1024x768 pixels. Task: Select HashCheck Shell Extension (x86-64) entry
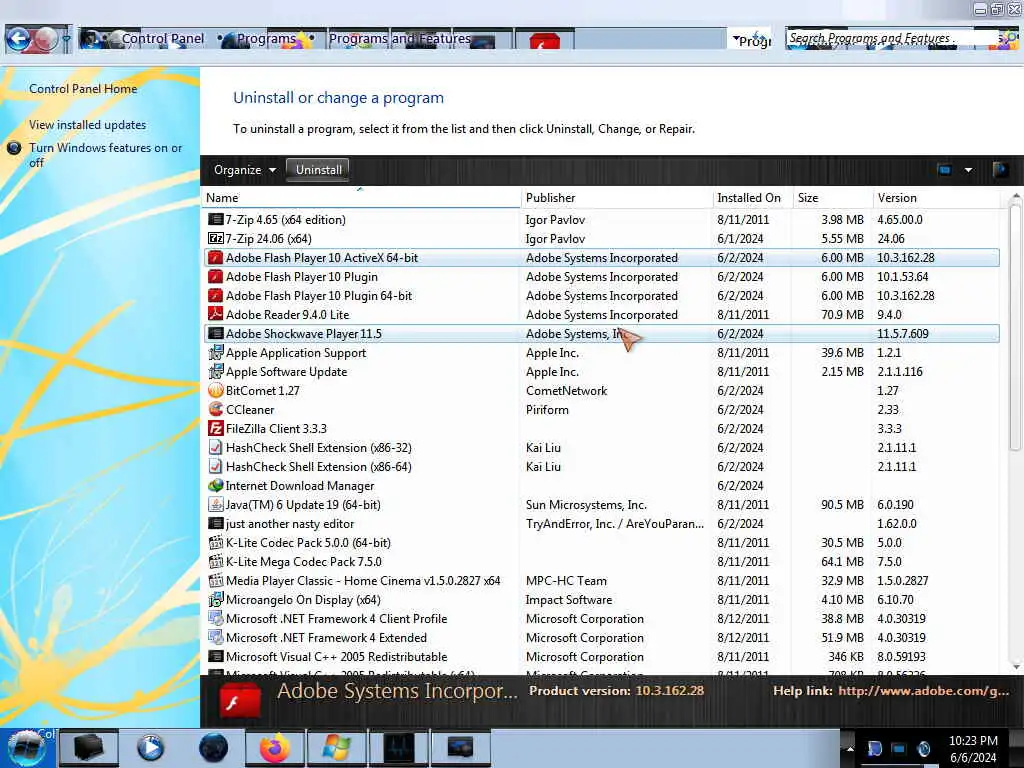[601, 466]
